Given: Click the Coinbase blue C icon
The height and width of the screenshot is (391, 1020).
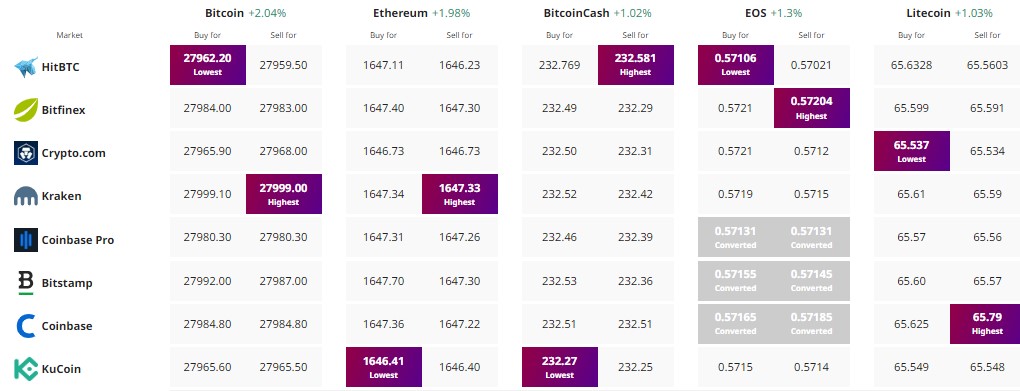Looking at the screenshot, I should tap(26, 326).
